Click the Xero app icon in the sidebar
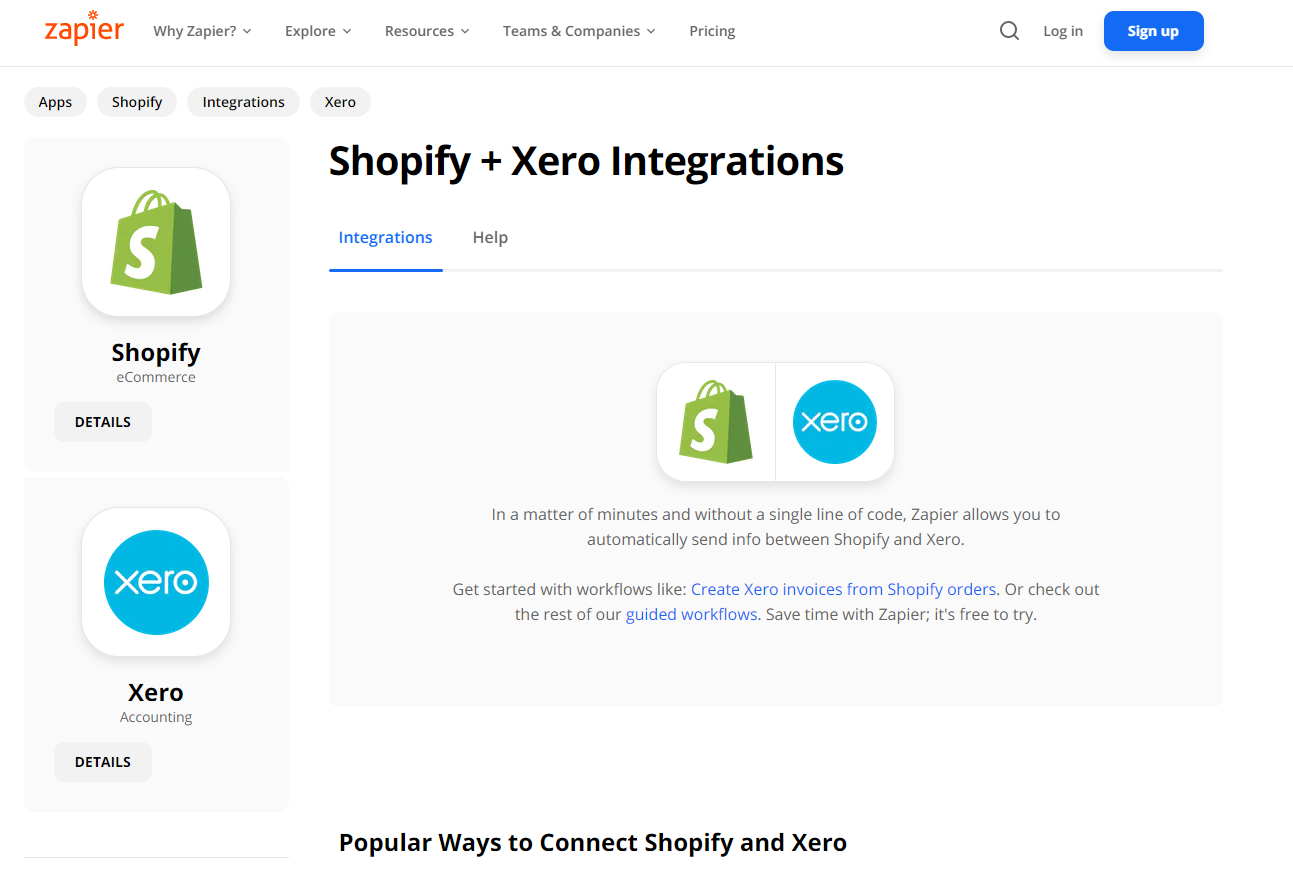The height and width of the screenshot is (883, 1293). 156,582
